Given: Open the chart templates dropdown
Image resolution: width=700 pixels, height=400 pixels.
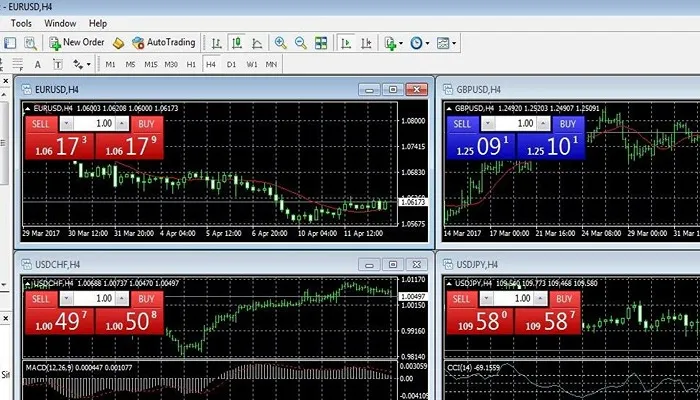Looking at the screenshot, I should pyautogui.click(x=446, y=43).
